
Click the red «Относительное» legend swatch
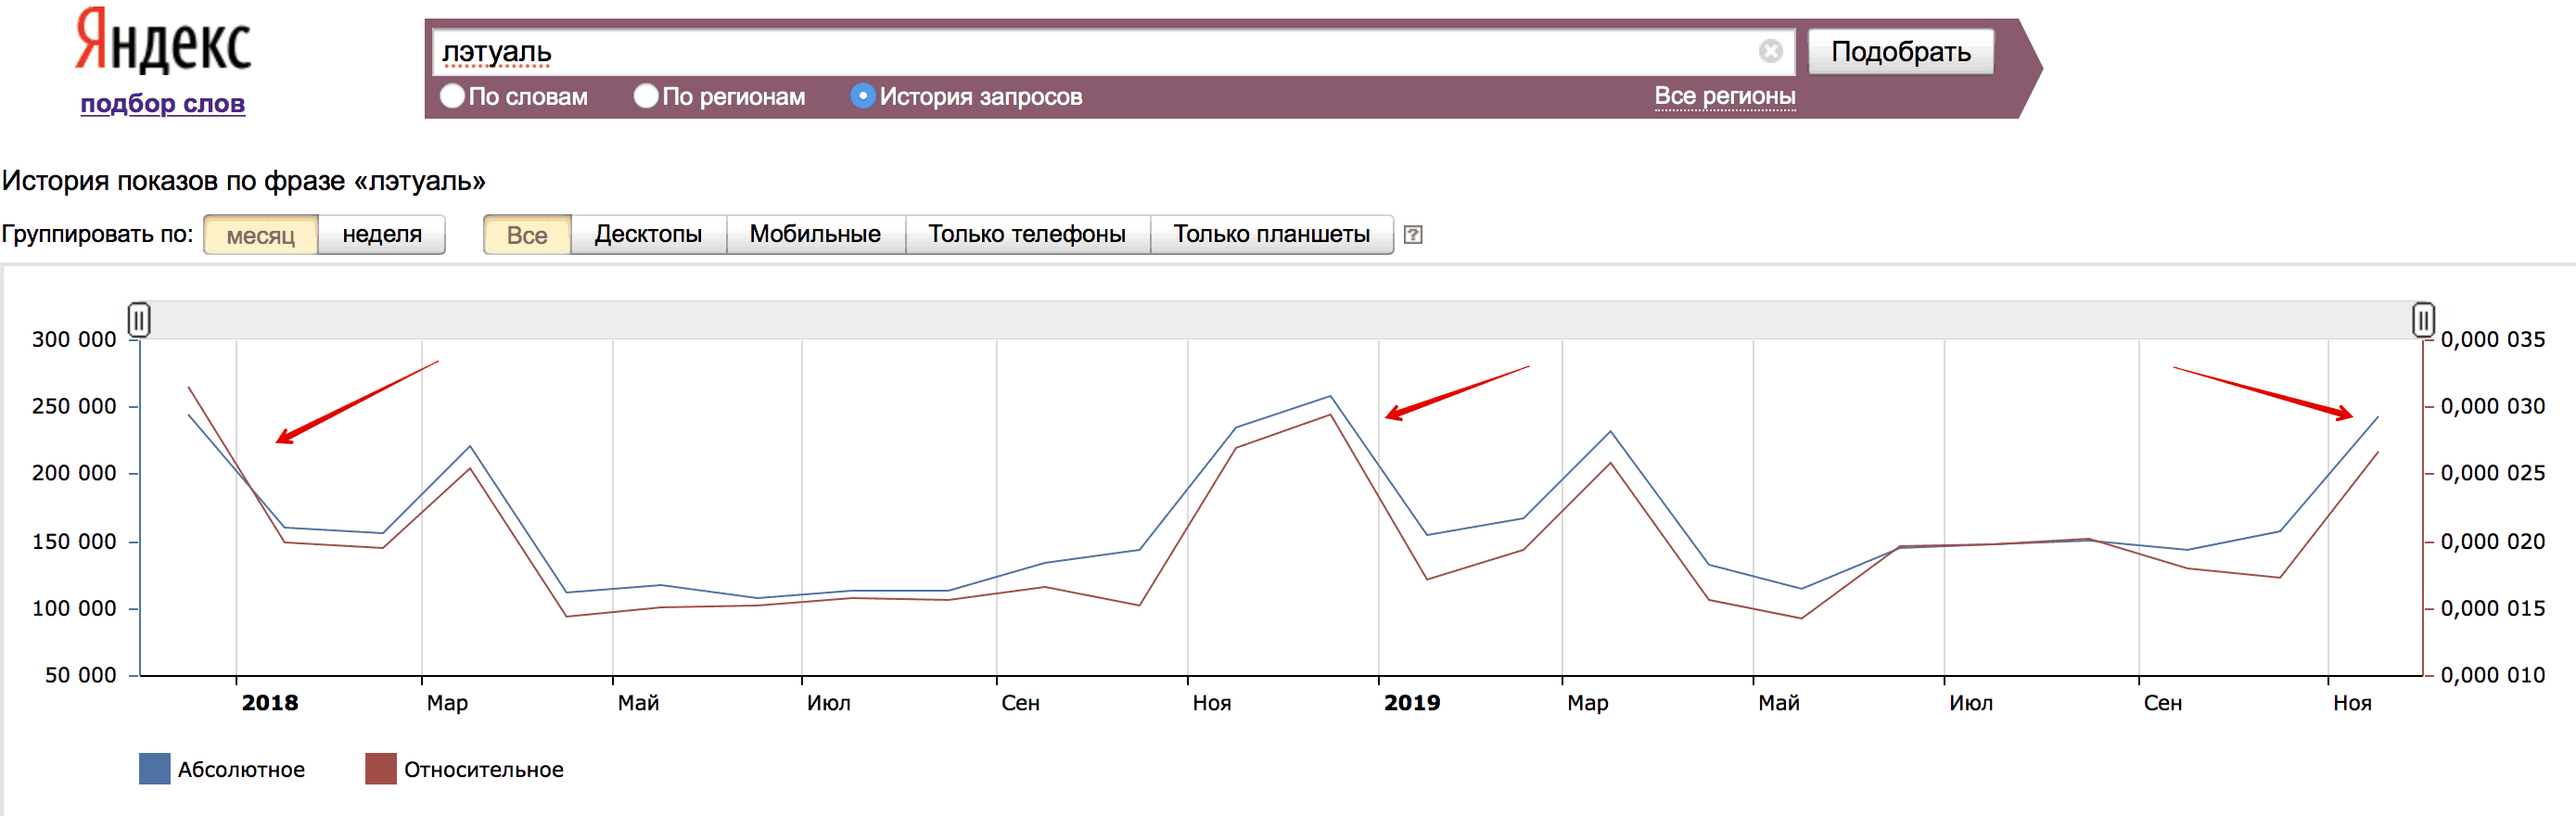(x=381, y=769)
